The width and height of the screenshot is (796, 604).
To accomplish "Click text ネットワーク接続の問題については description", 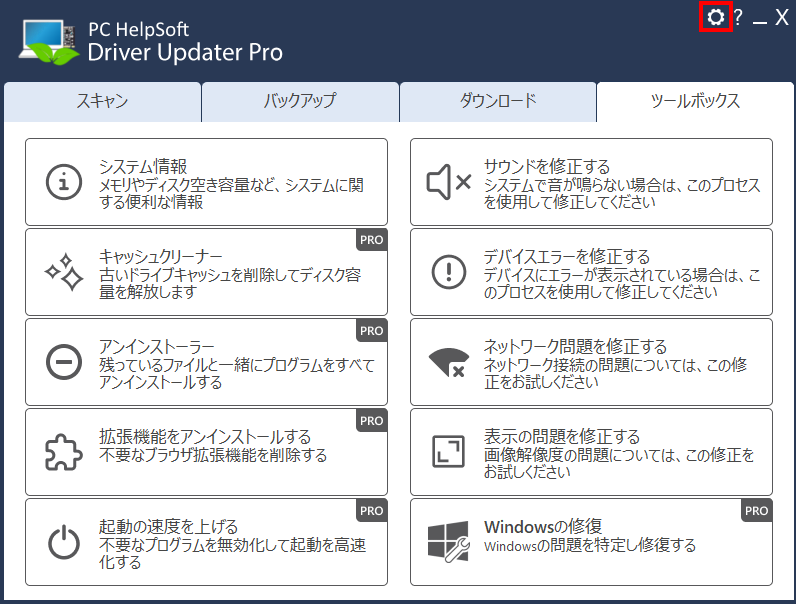I will [x=615, y=374].
